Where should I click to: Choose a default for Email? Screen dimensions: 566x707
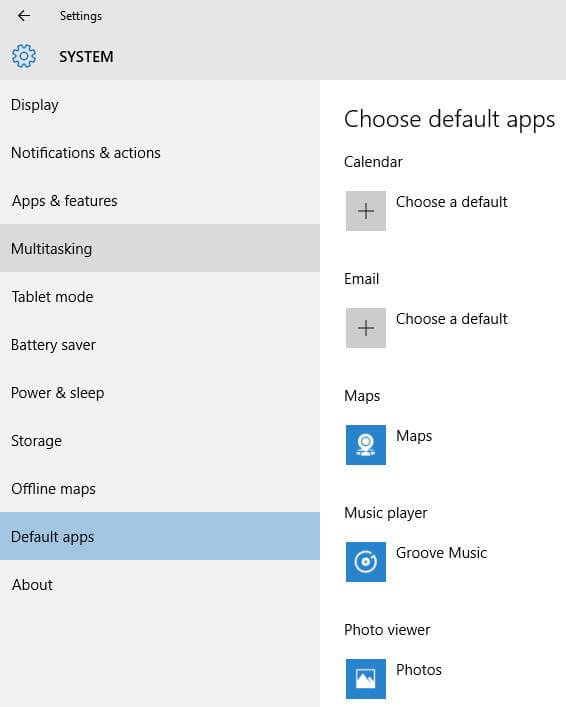click(451, 319)
